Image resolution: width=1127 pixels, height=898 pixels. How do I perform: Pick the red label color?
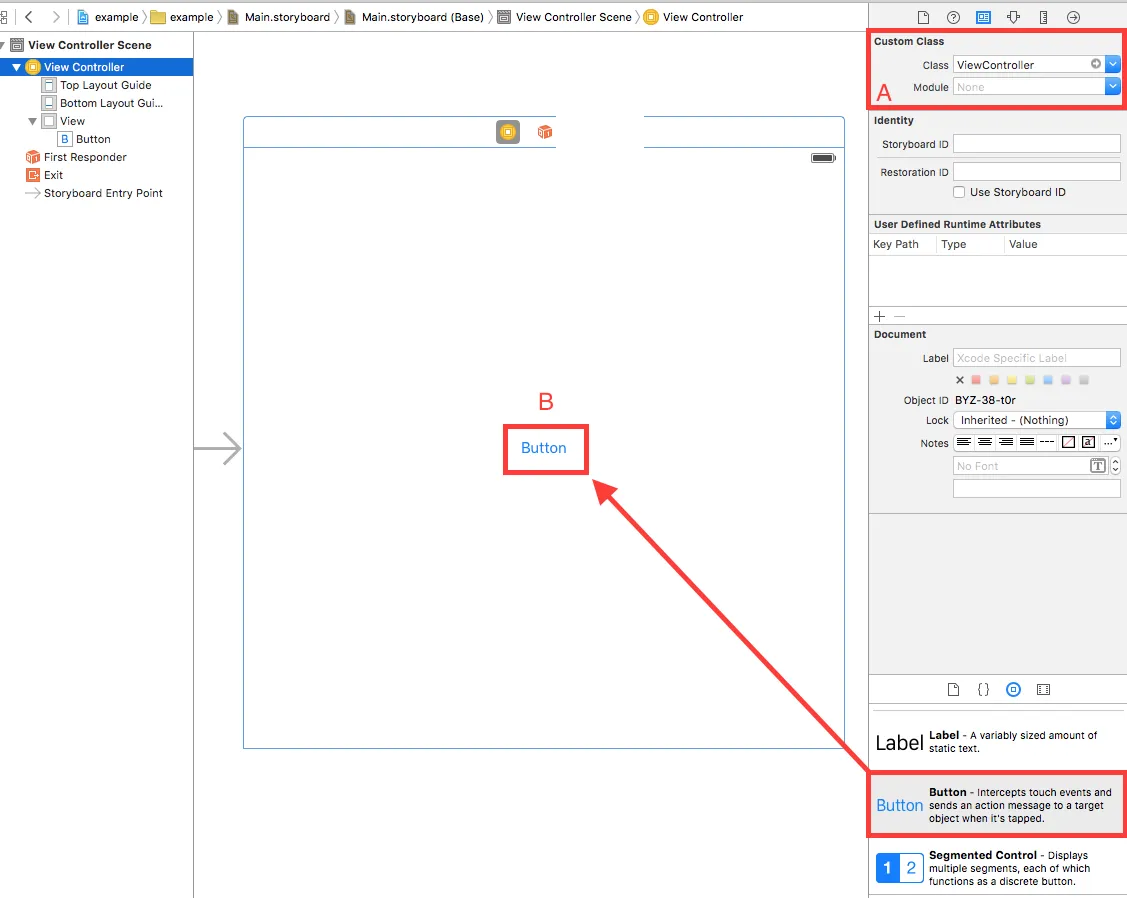976,380
